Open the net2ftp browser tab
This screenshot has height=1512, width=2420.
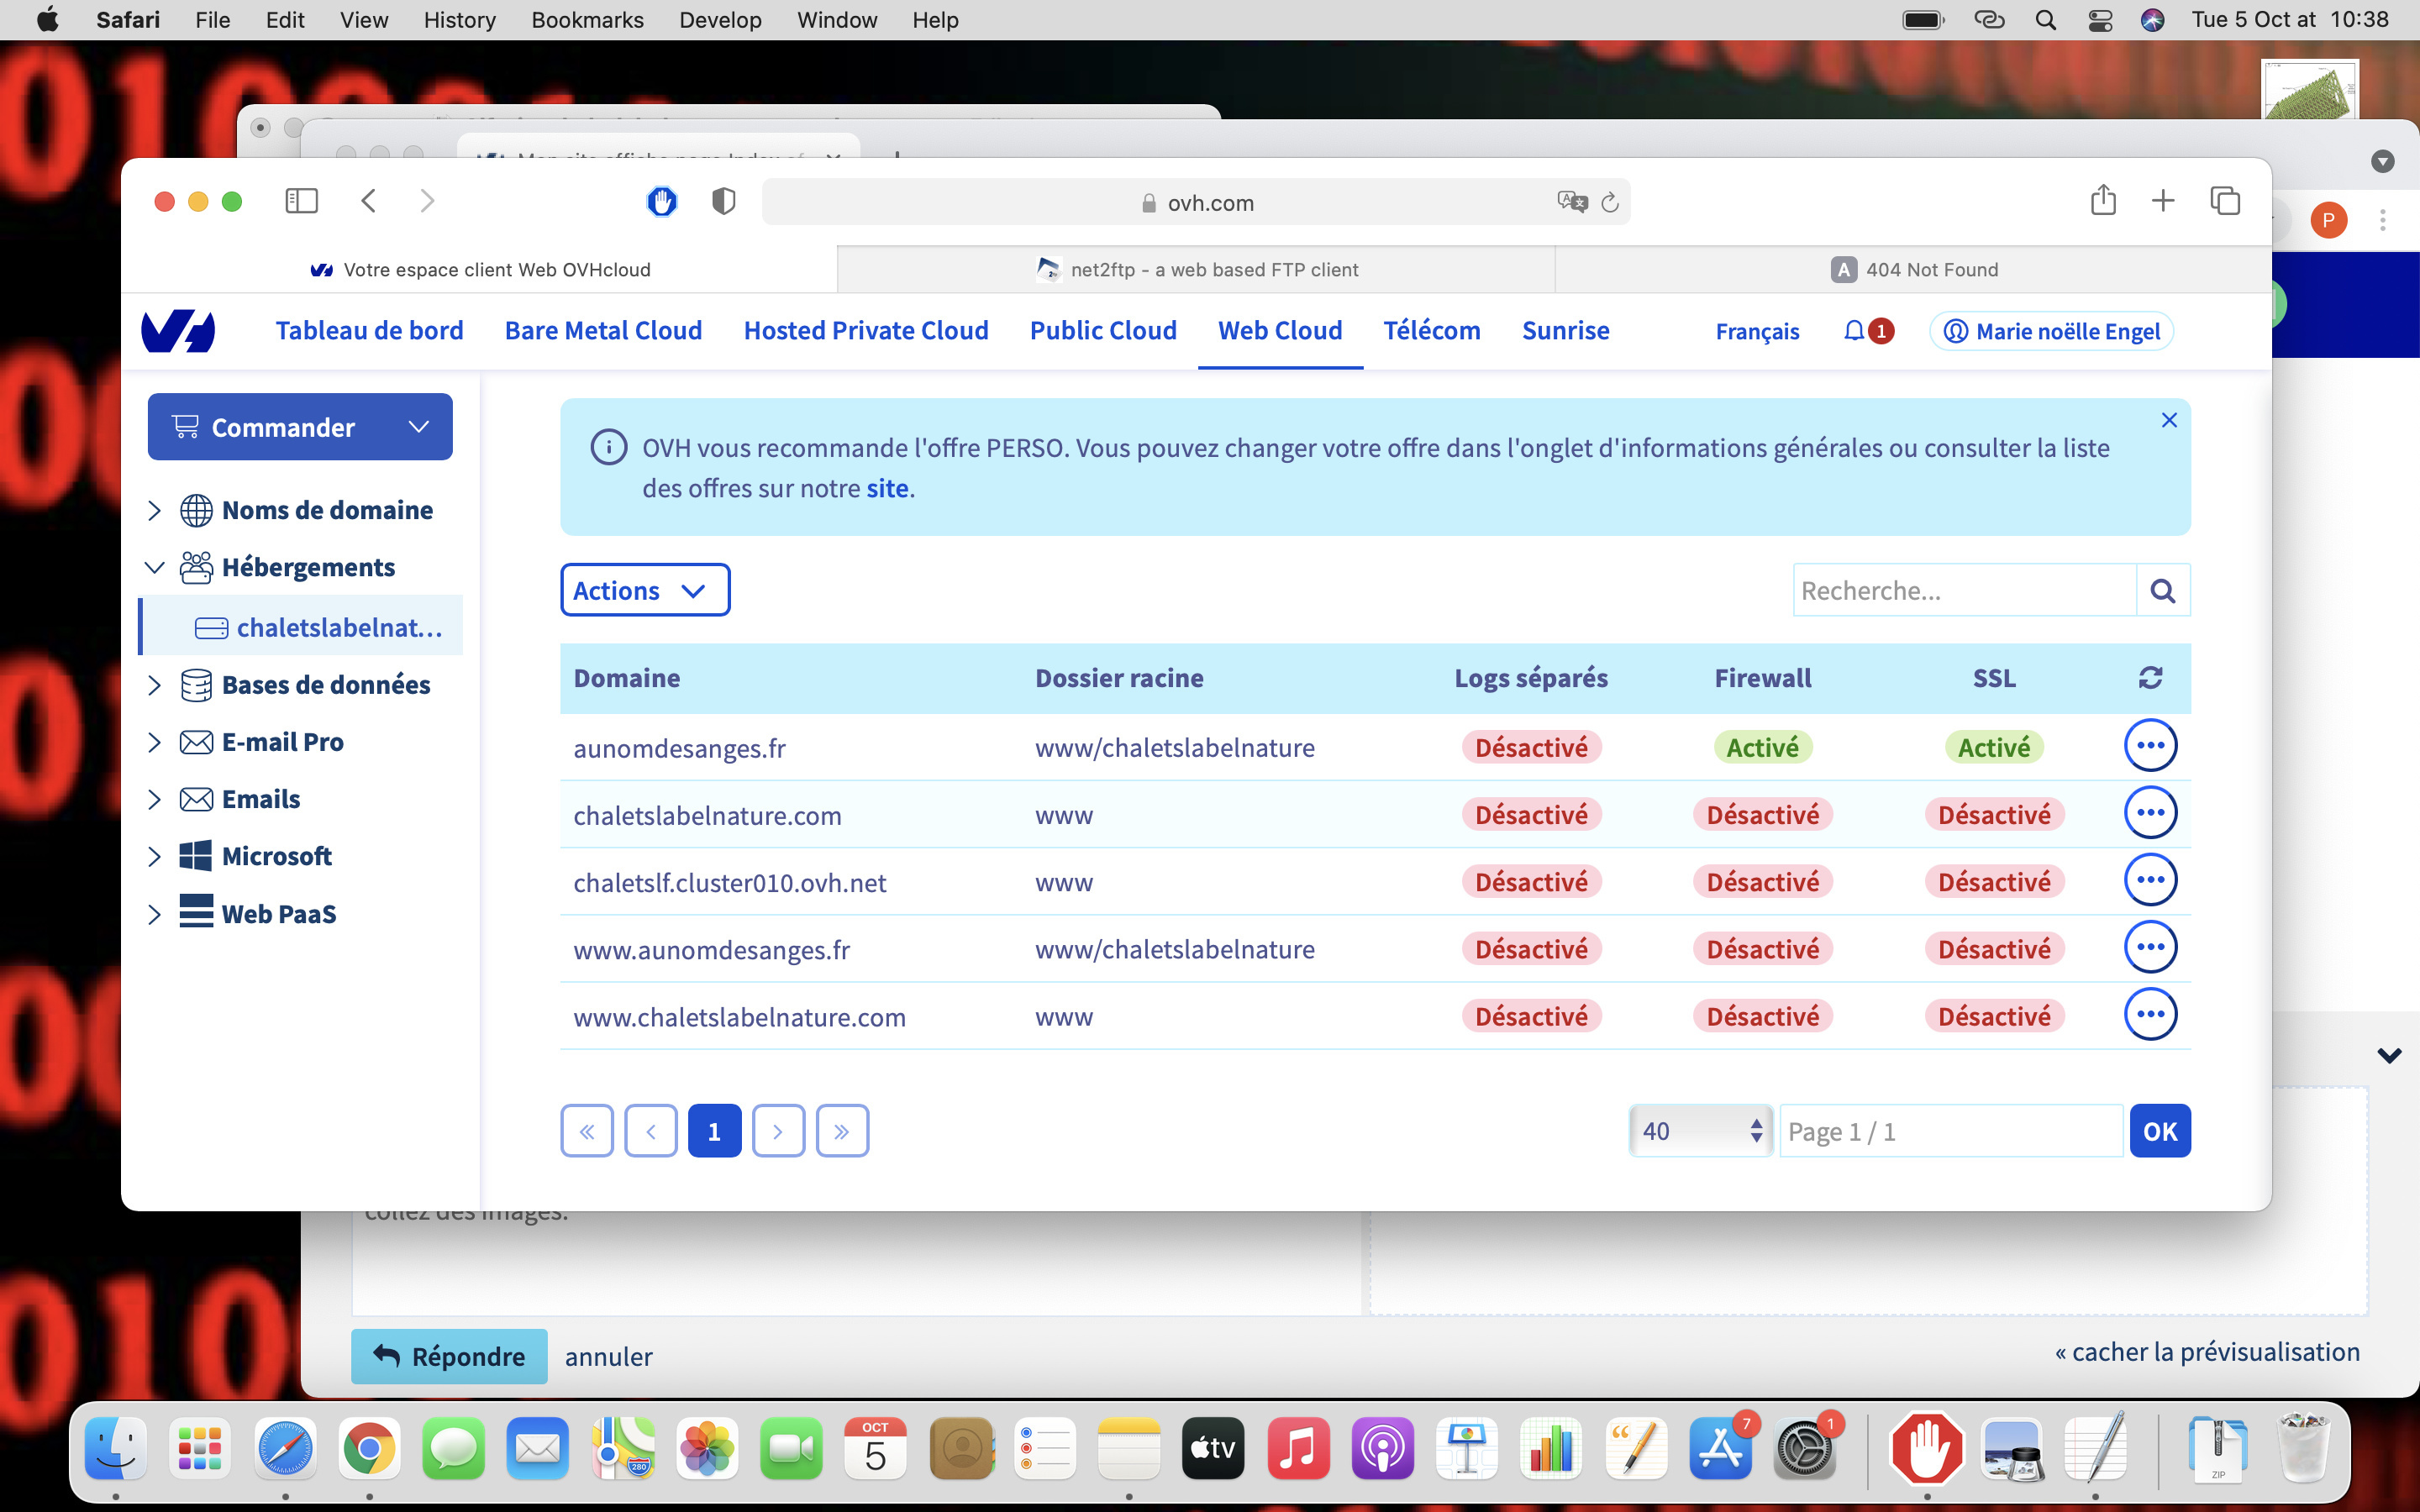[x=1196, y=270]
